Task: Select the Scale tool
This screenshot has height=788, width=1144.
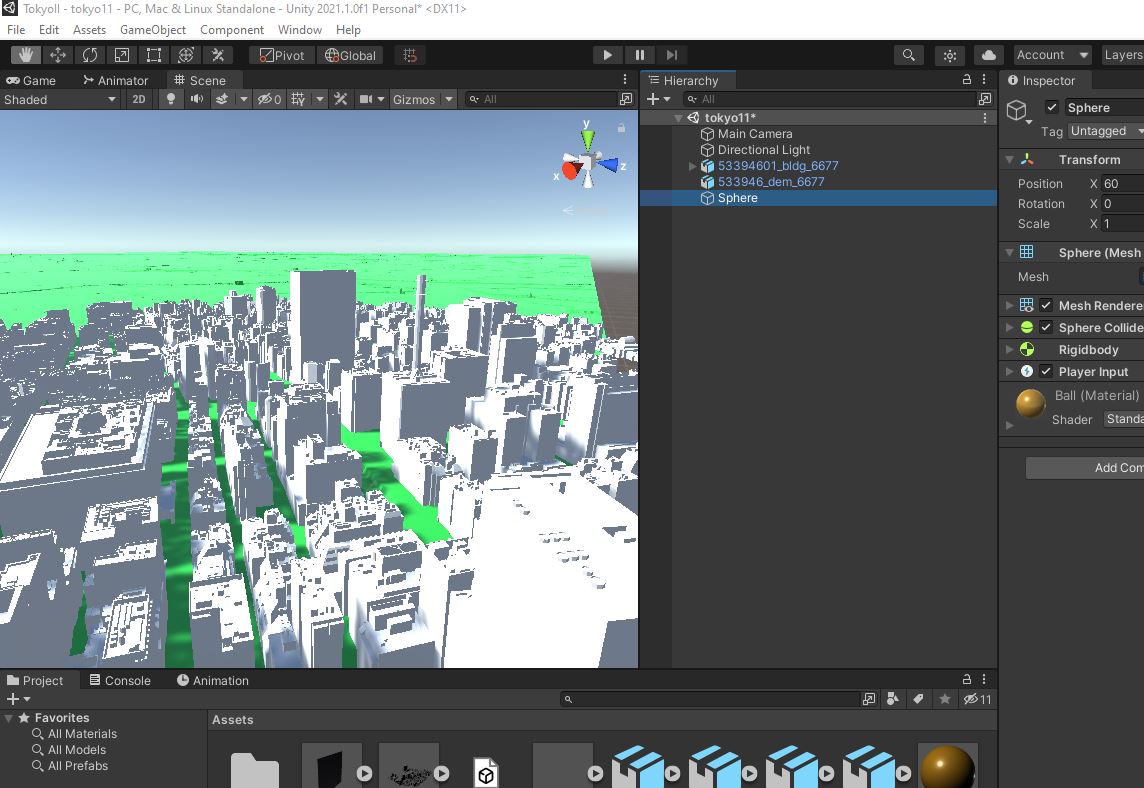Action: [121, 55]
